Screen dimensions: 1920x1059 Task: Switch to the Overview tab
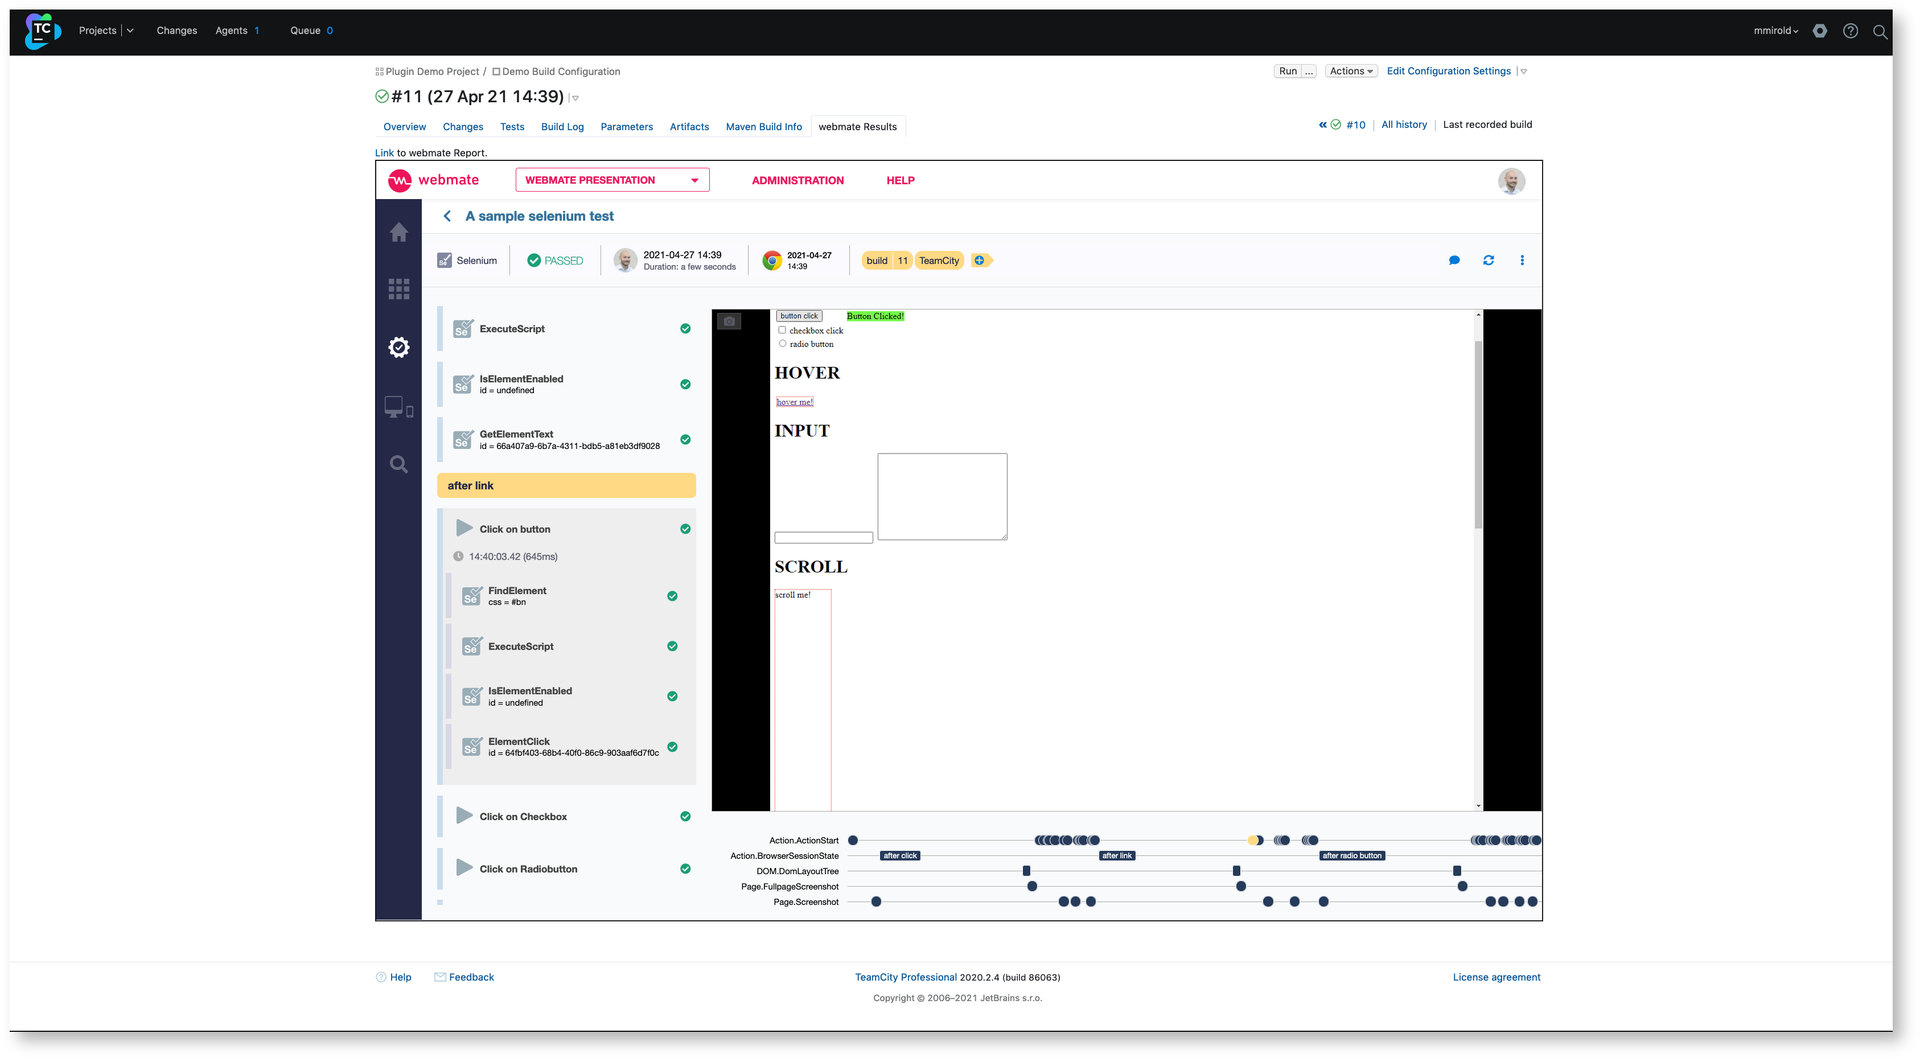pos(405,127)
